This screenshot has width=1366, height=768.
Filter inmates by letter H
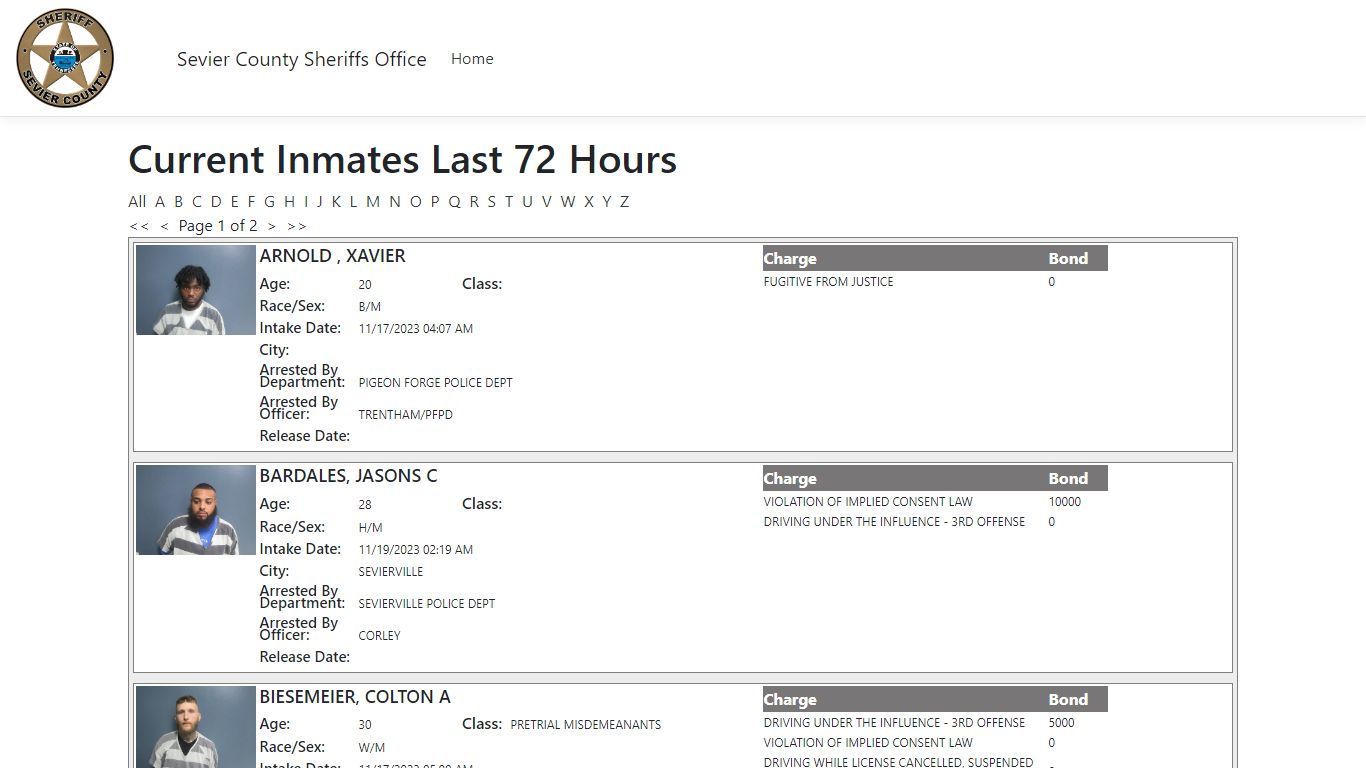pyautogui.click(x=289, y=201)
